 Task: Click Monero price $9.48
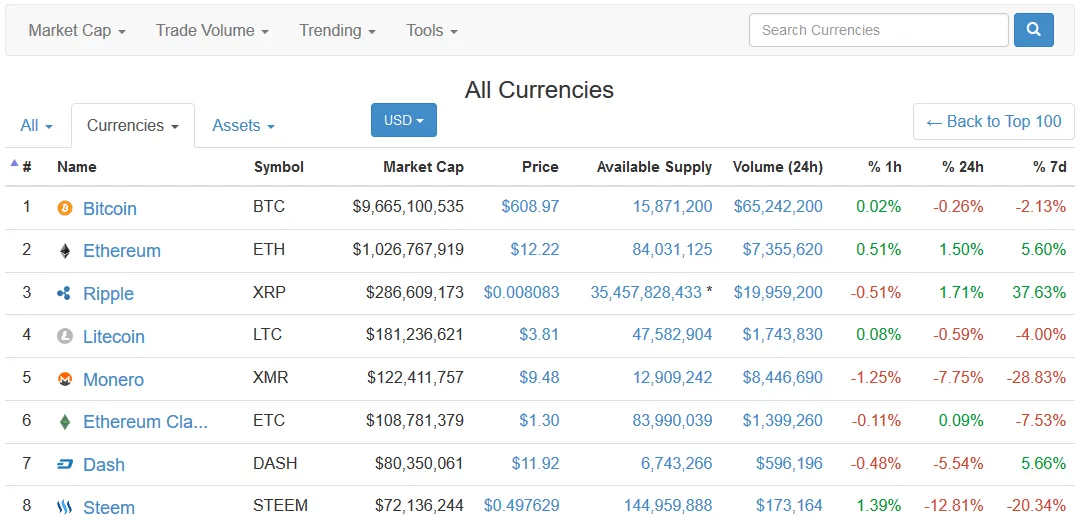point(539,378)
